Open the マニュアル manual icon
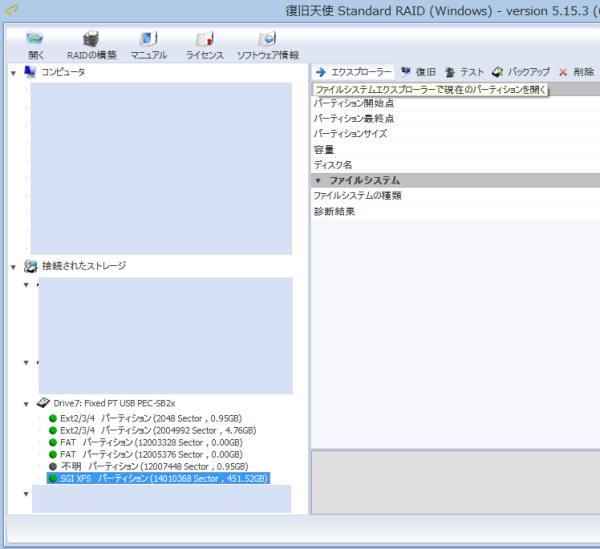Viewport: 600px width, 549px height. pyautogui.click(x=148, y=43)
